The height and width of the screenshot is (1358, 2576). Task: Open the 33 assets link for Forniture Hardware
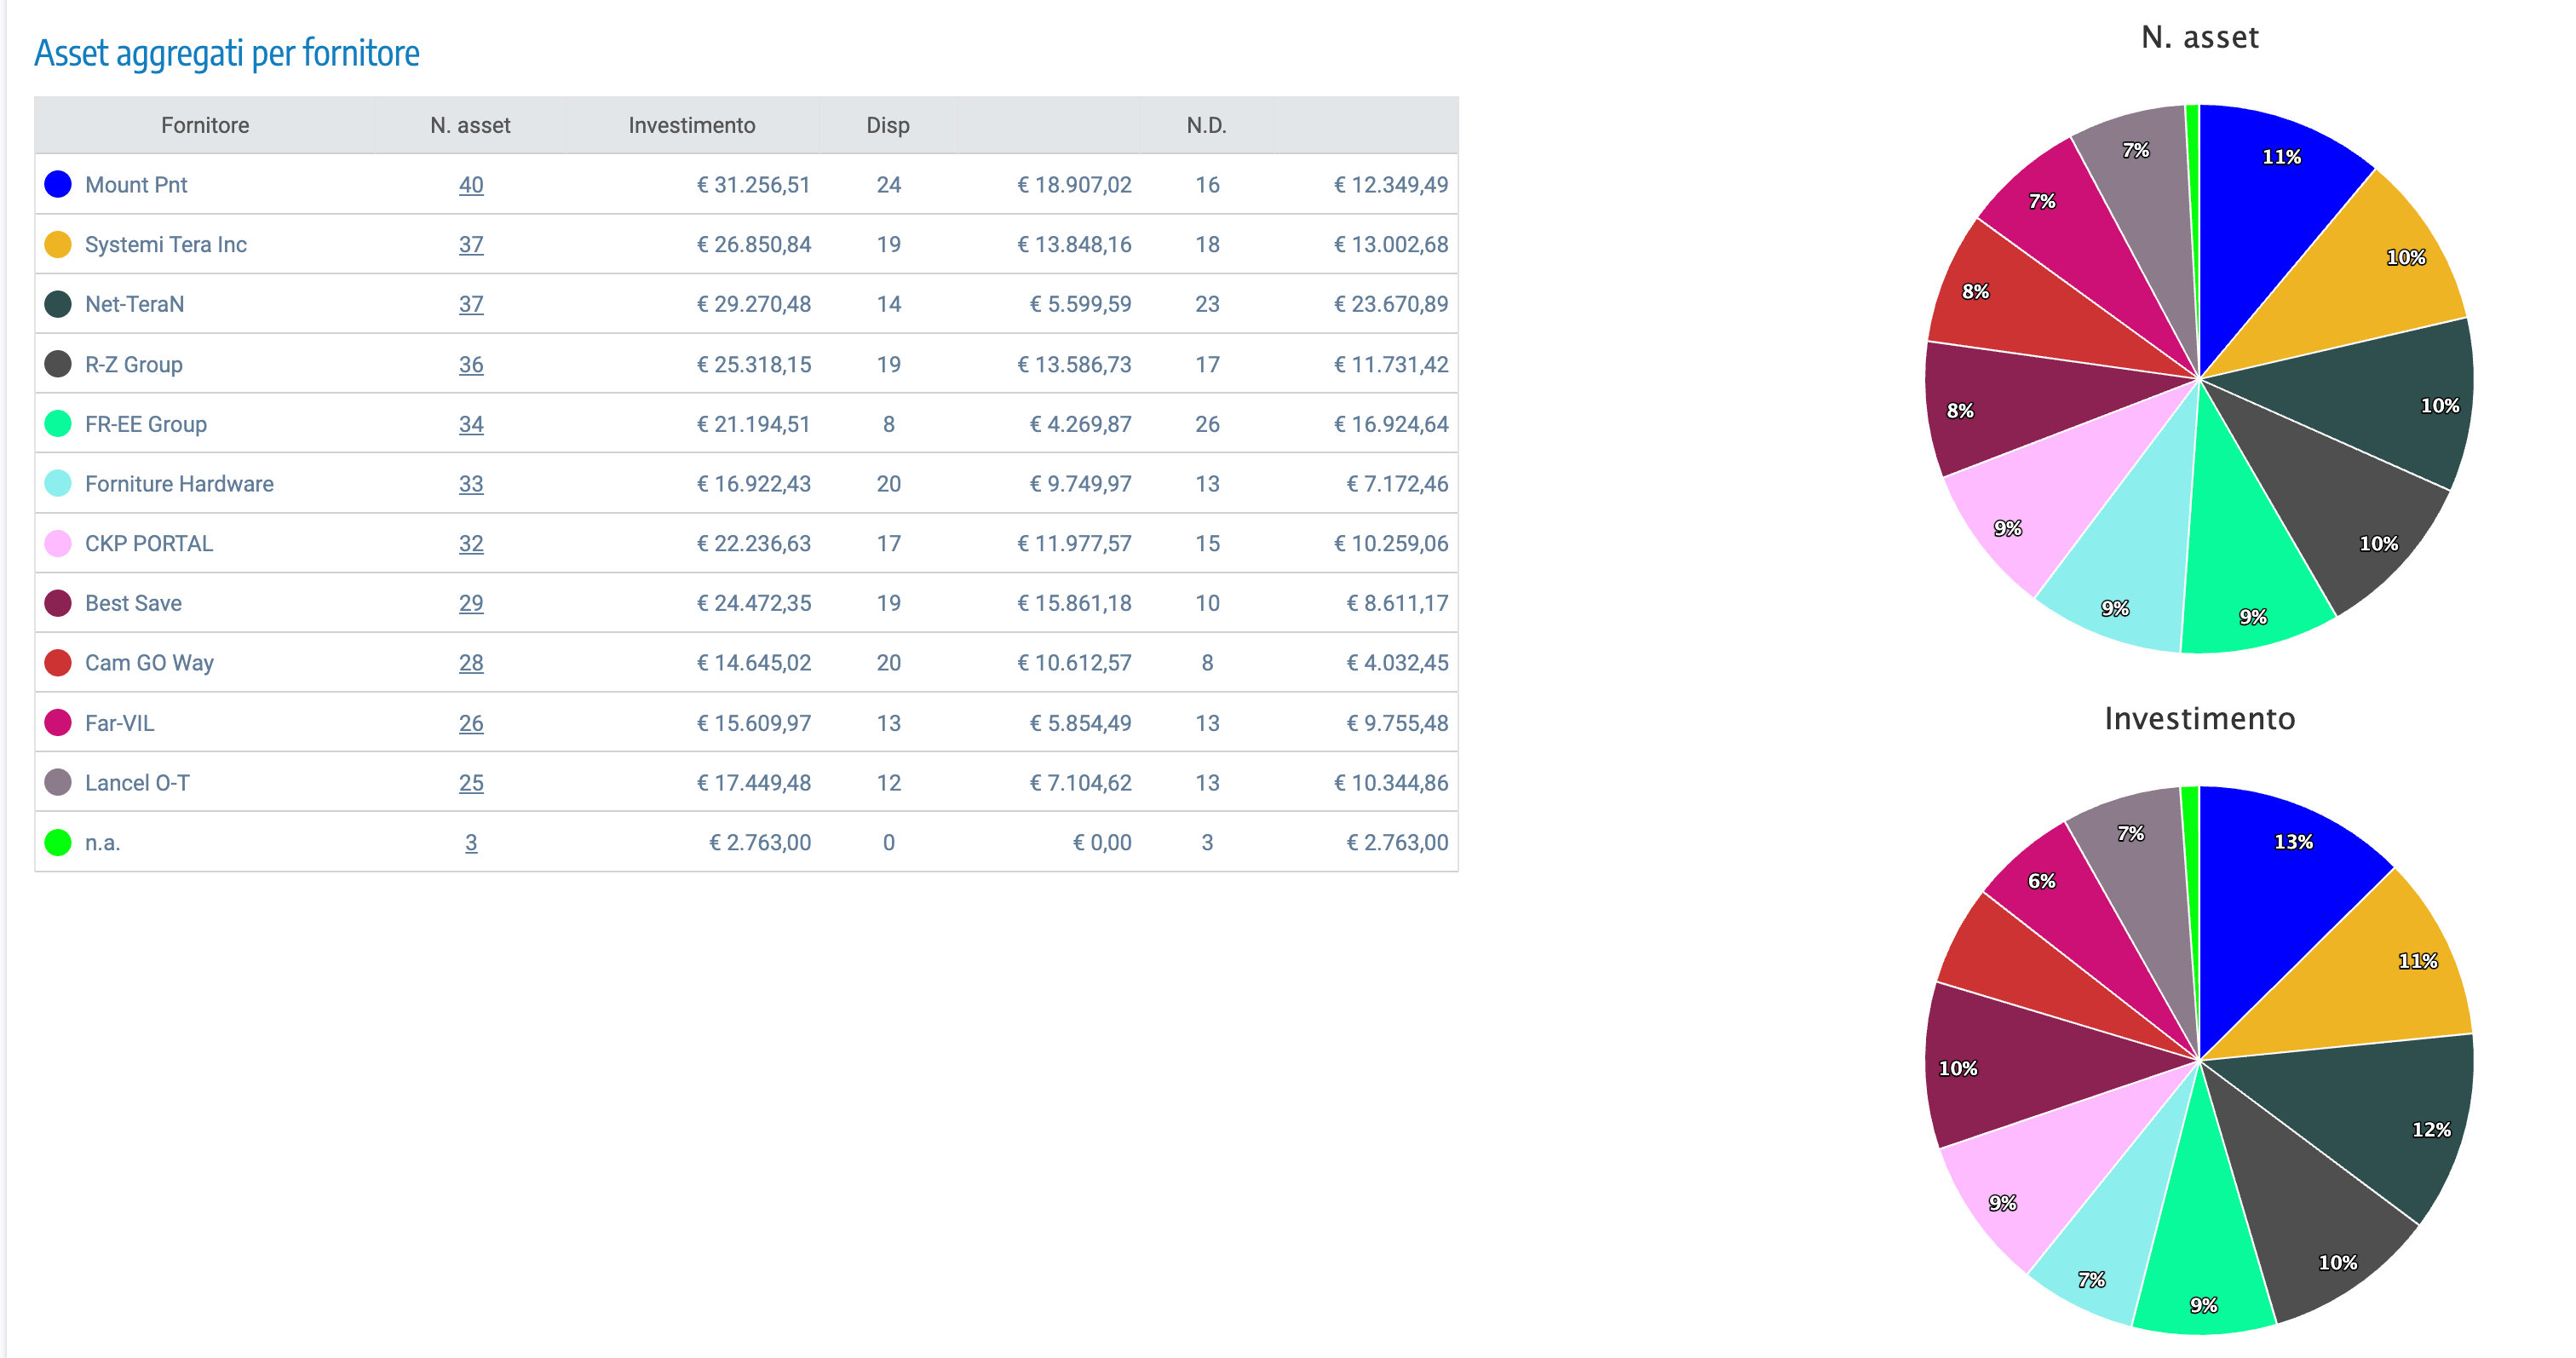click(x=471, y=484)
